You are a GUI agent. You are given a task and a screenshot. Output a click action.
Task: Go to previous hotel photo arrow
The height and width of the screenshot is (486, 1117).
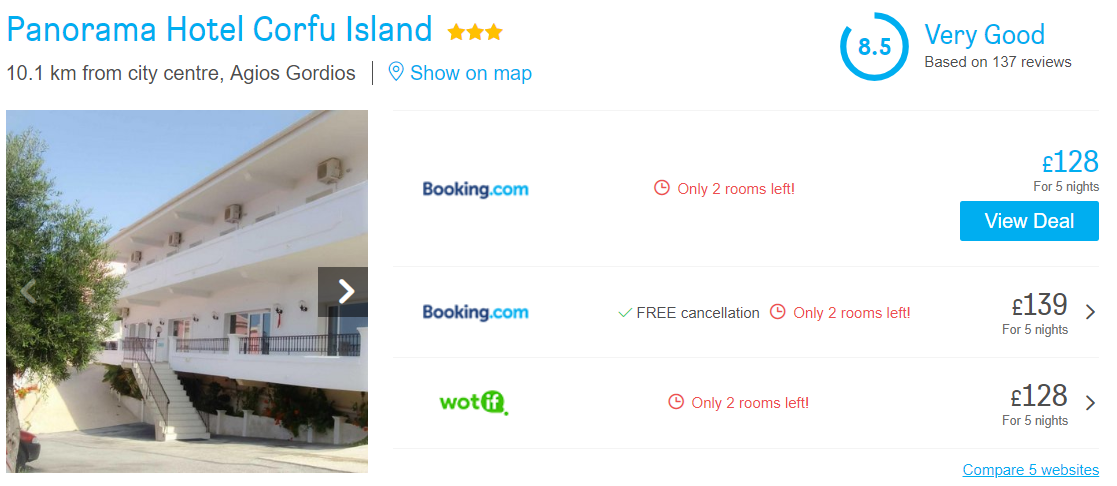[28, 291]
